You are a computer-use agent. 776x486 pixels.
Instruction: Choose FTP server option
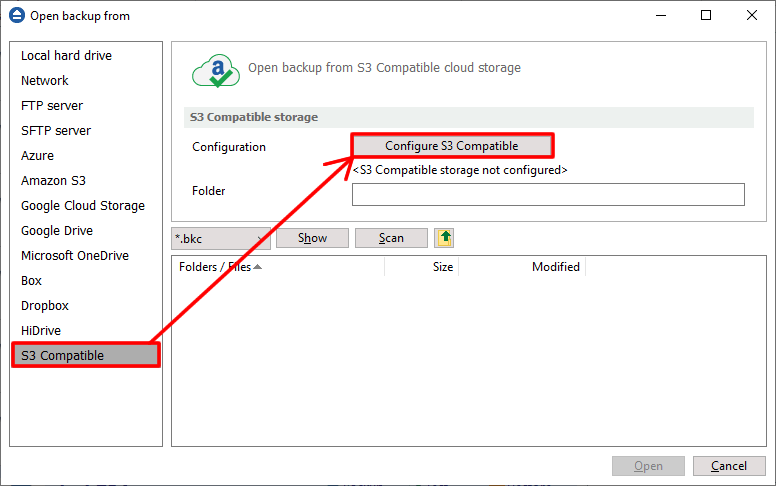[52, 106]
